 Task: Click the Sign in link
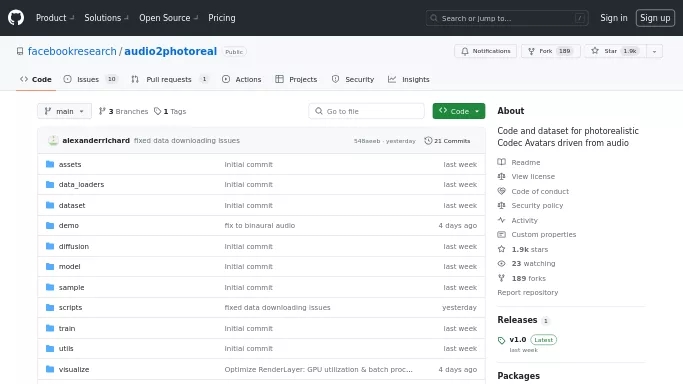[614, 18]
